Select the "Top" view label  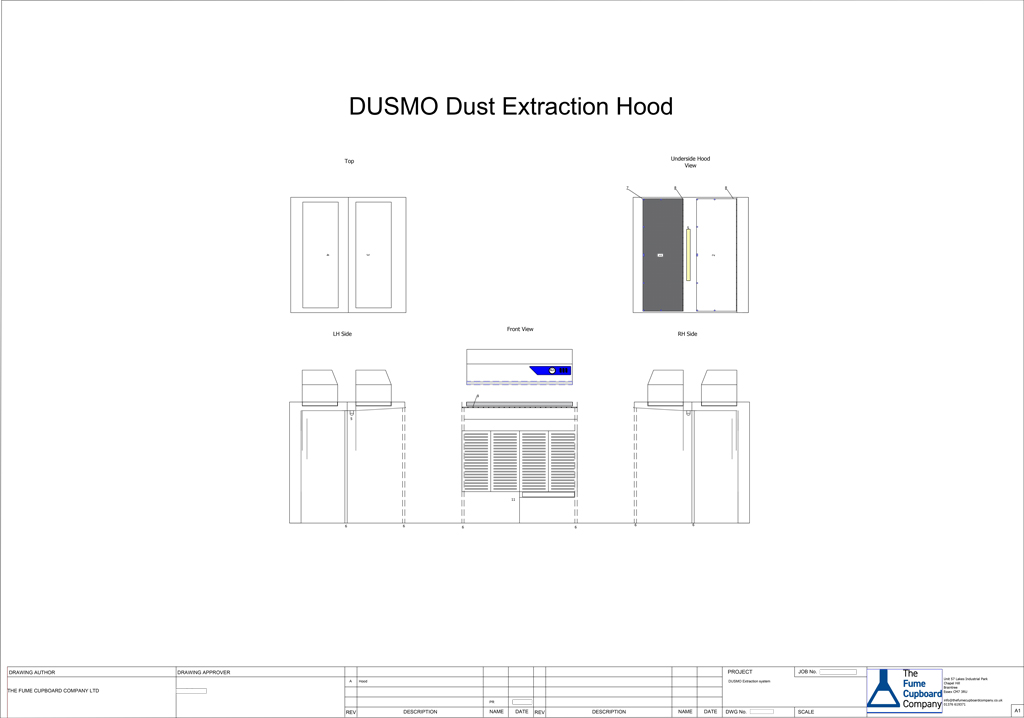tap(349, 161)
